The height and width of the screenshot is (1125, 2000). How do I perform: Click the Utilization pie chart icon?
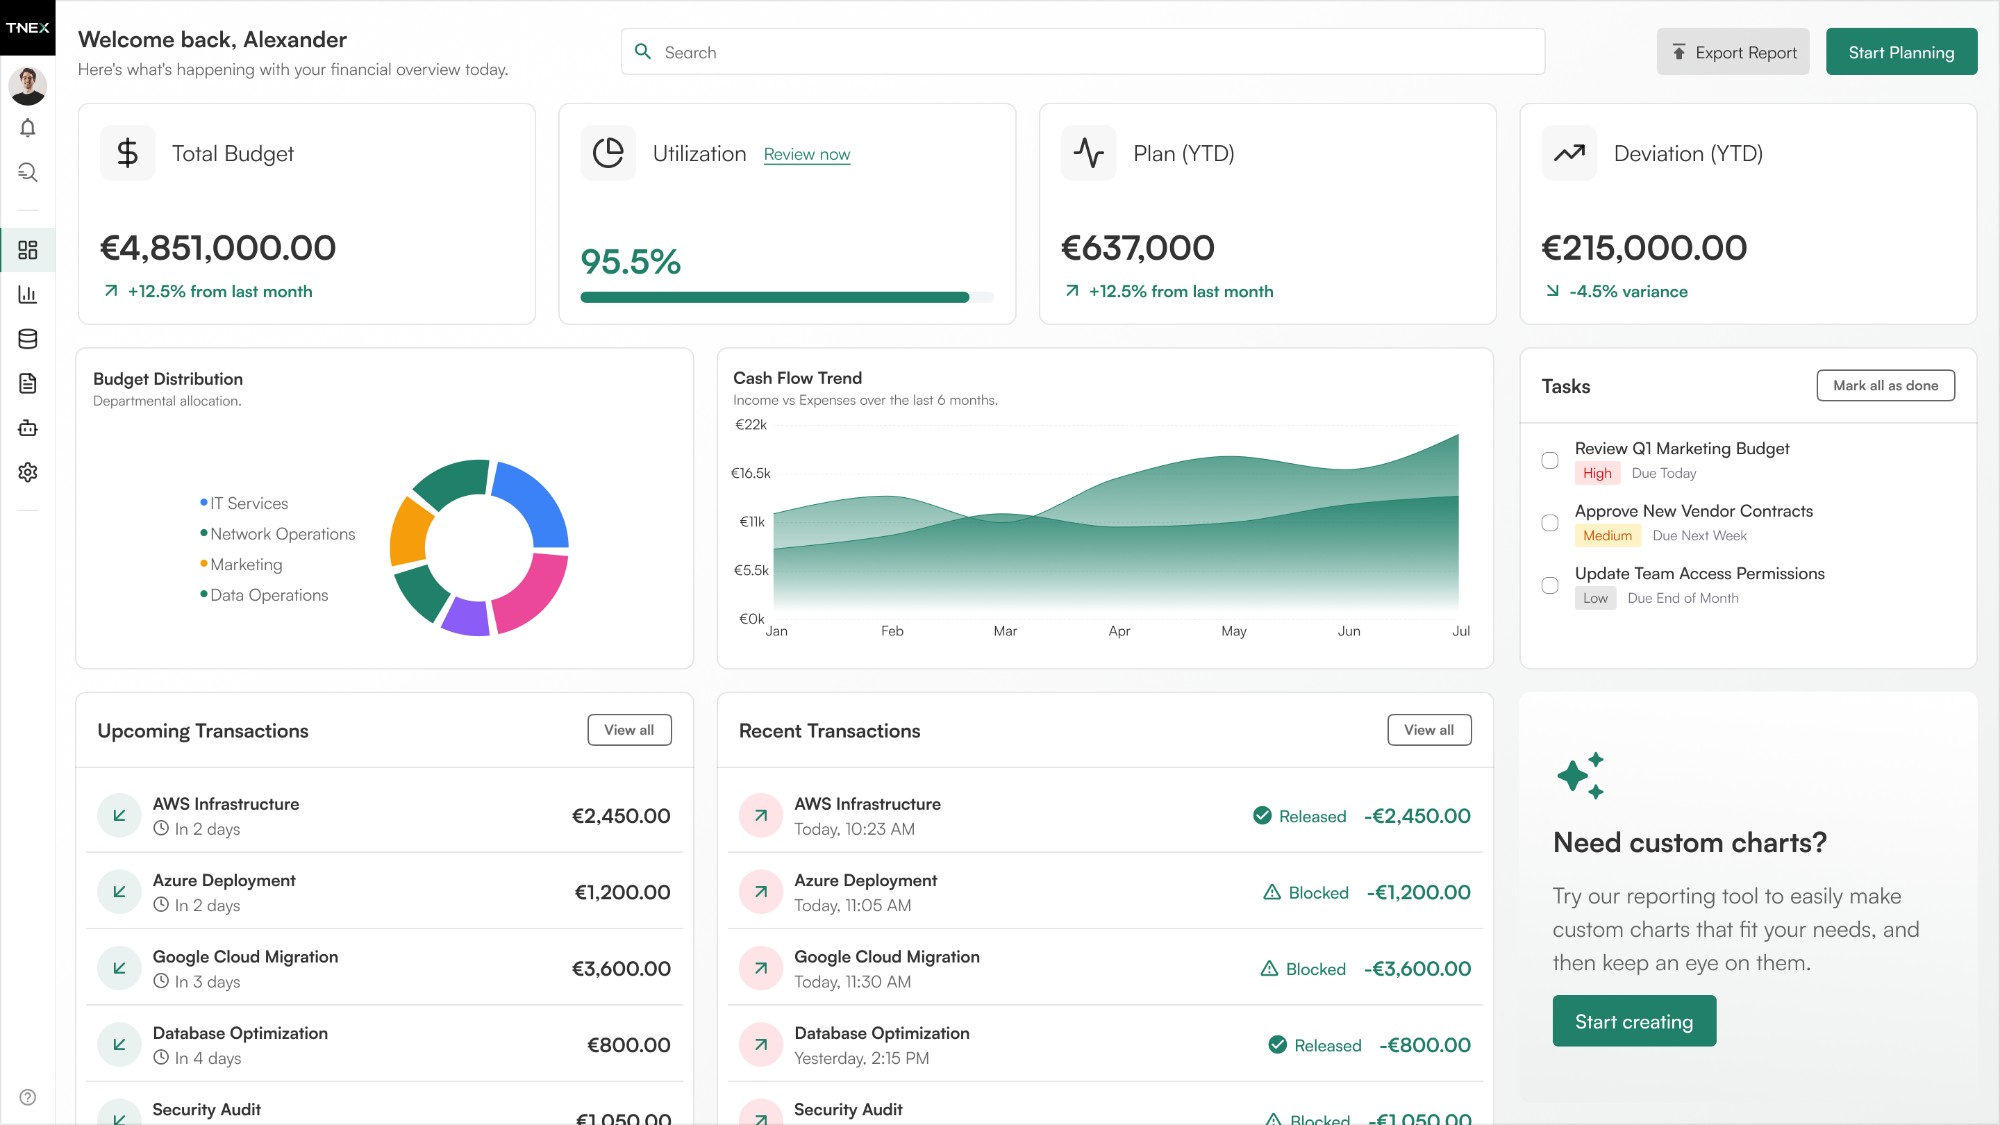coord(608,153)
